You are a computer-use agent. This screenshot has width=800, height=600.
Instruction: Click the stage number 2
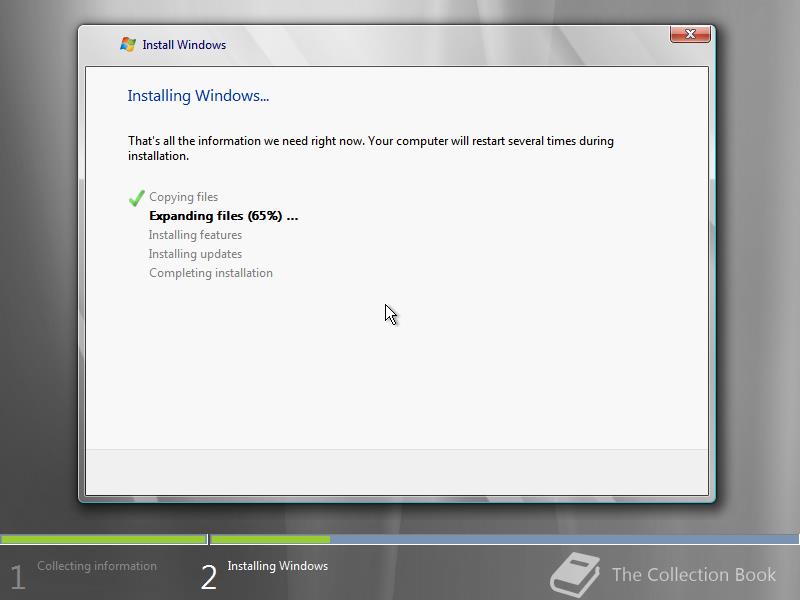click(x=209, y=578)
